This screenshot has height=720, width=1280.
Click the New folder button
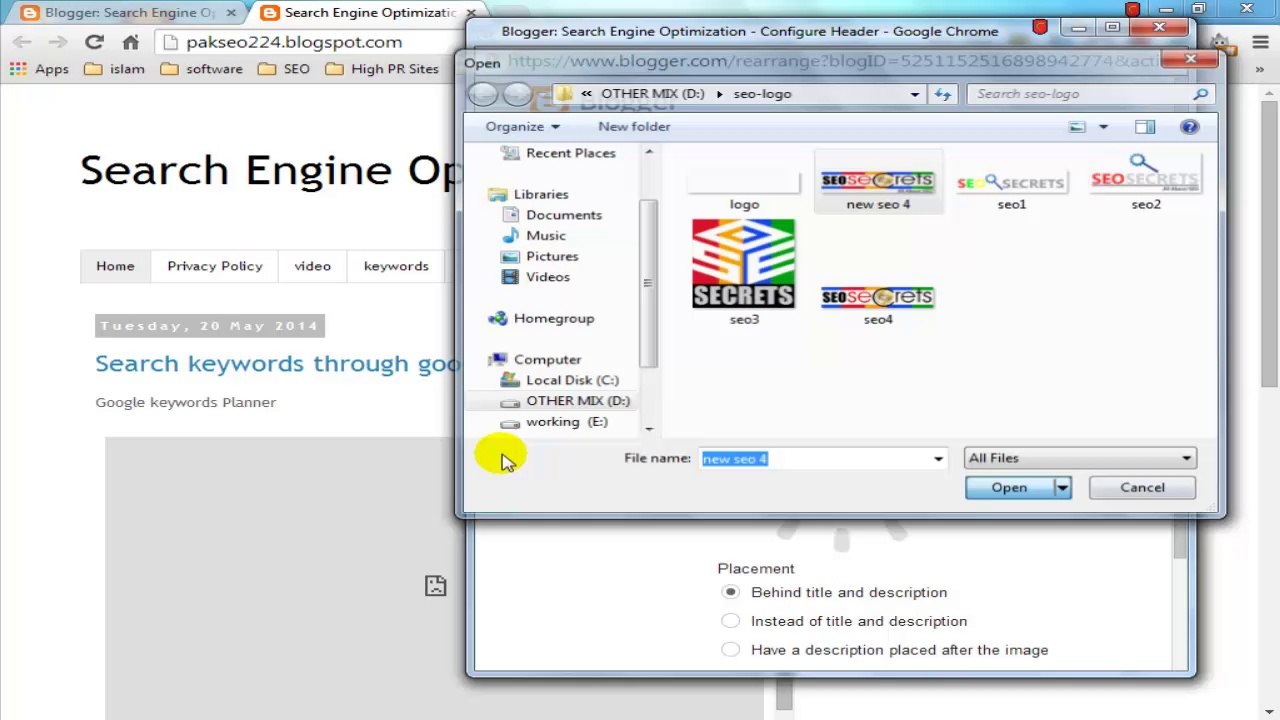point(634,127)
